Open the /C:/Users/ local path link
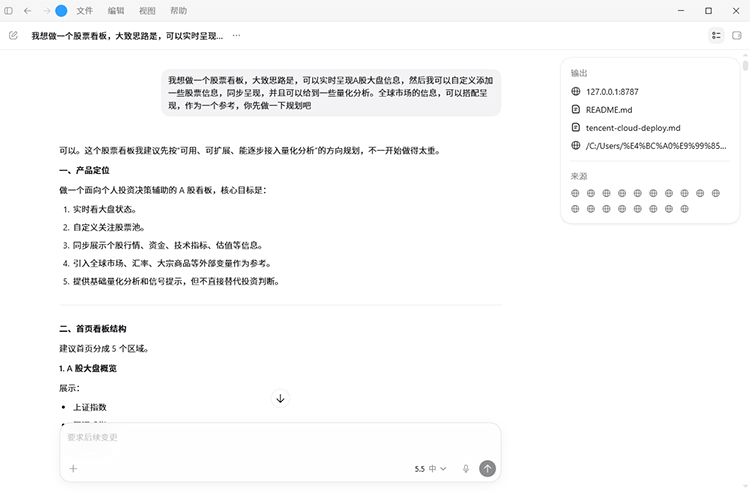 656,146
